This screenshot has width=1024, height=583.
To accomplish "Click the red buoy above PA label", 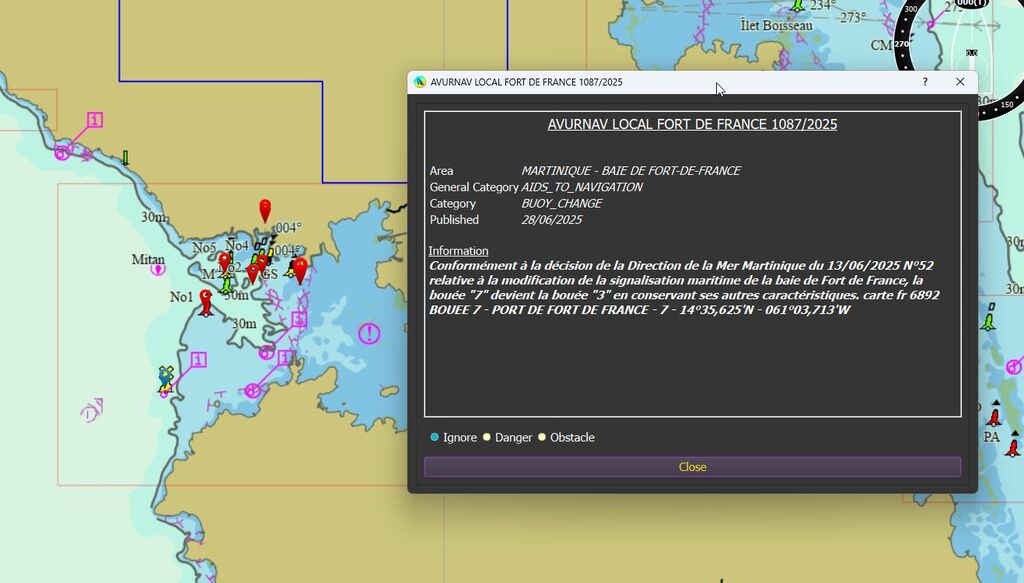I will pos(994,416).
